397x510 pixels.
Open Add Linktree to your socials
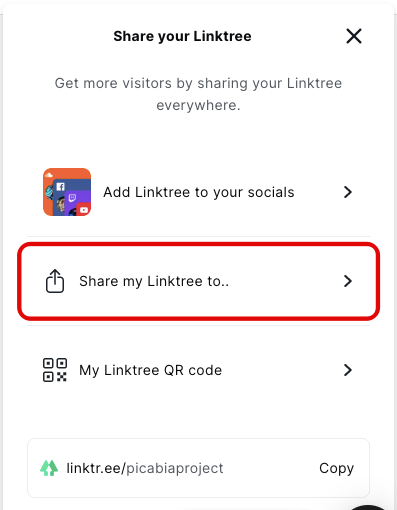[198, 192]
